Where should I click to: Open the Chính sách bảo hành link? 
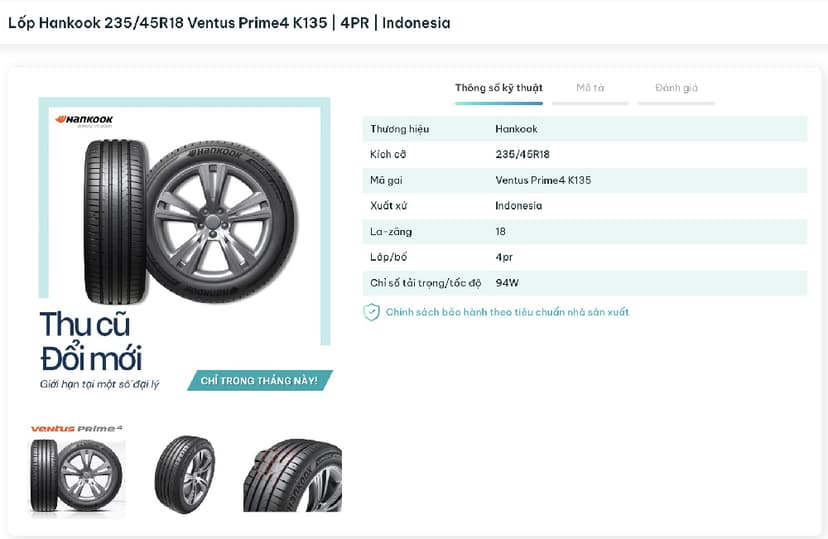tap(507, 312)
